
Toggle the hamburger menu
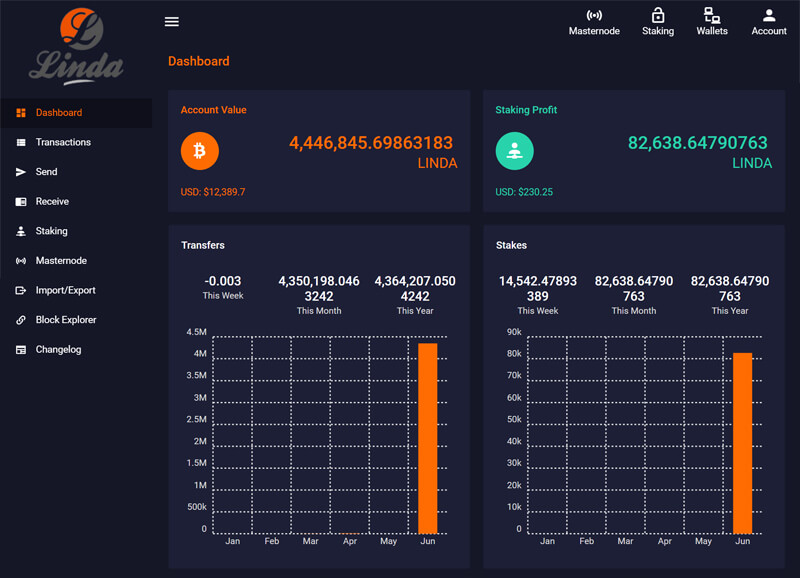coord(171,21)
